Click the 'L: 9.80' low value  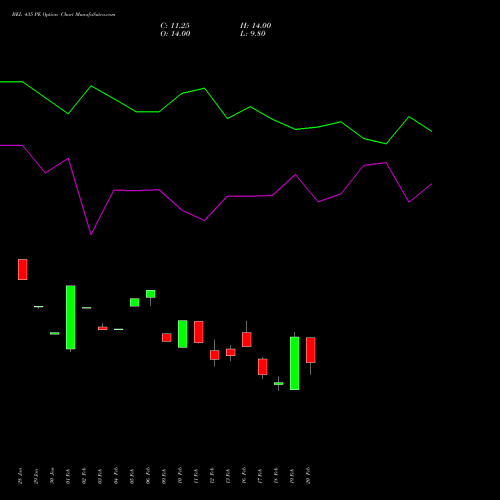[x=253, y=34]
